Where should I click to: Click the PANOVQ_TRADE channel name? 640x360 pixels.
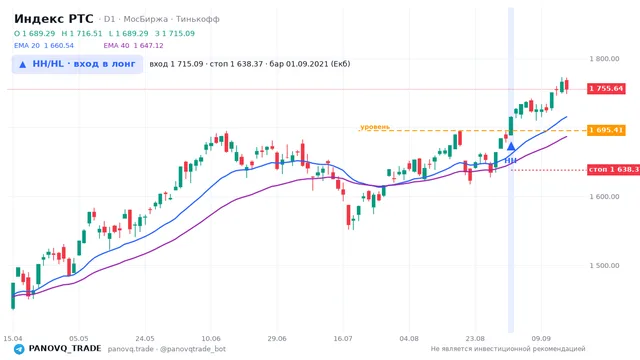(x=65, y=349)
